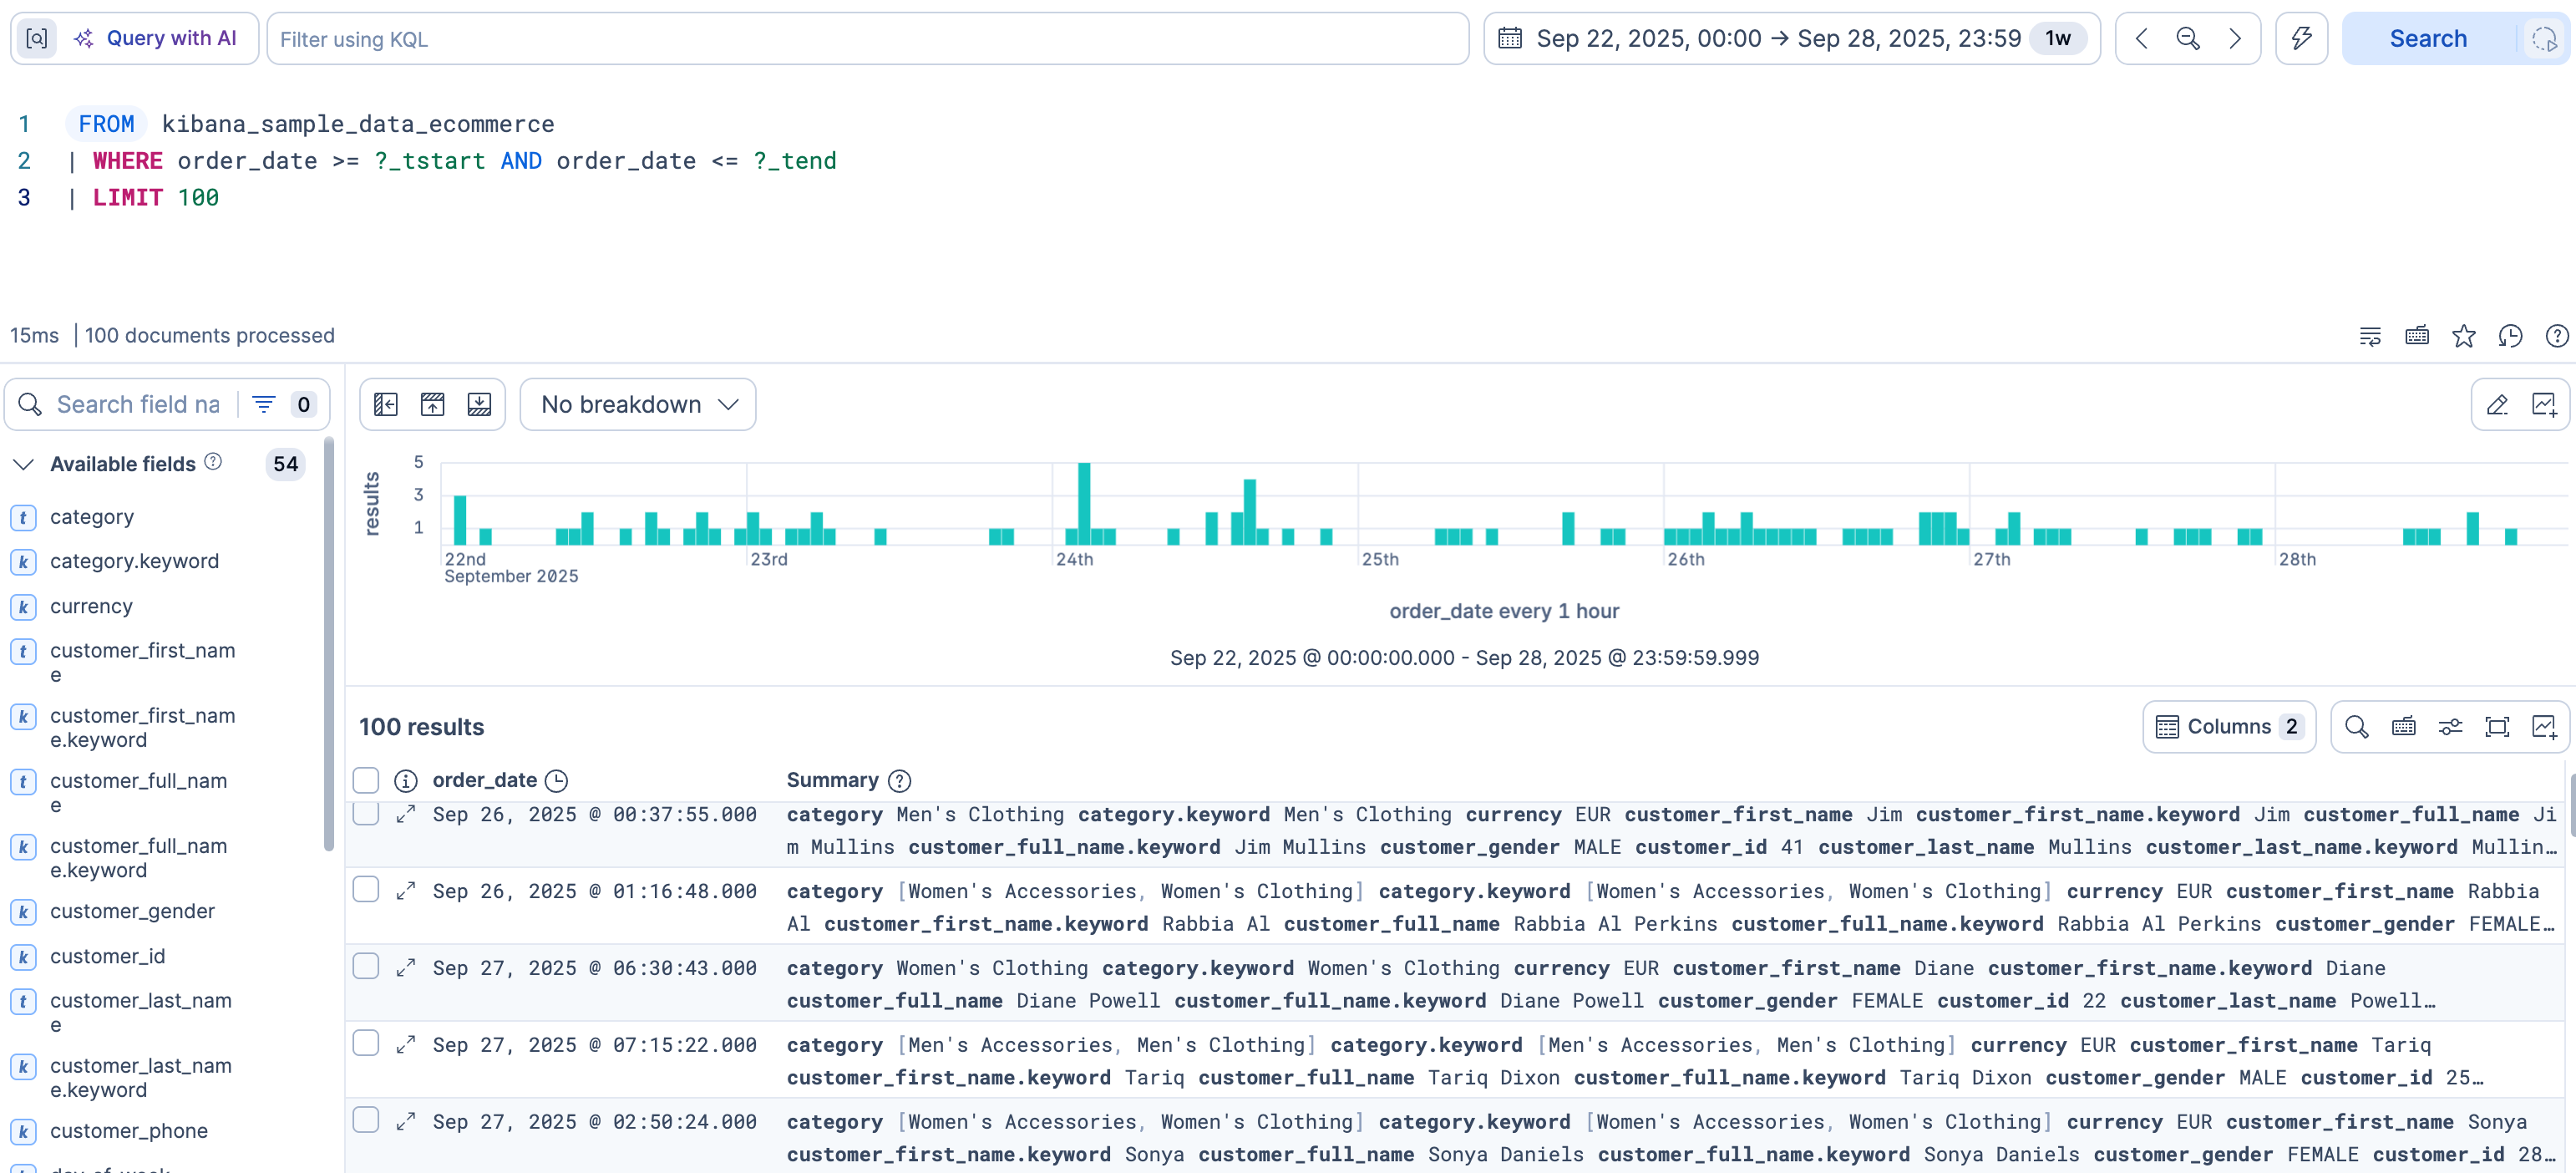Edit visualization pencil icon
Screen dimensions: 2576x1173
pyautogui.click(x=2497, y=404)
